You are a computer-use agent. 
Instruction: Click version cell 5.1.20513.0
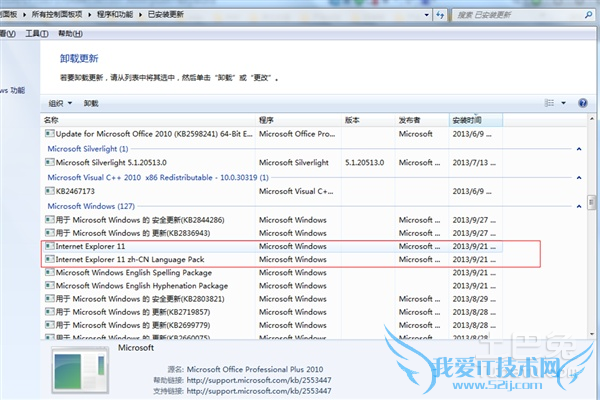[x=364, y=163]
